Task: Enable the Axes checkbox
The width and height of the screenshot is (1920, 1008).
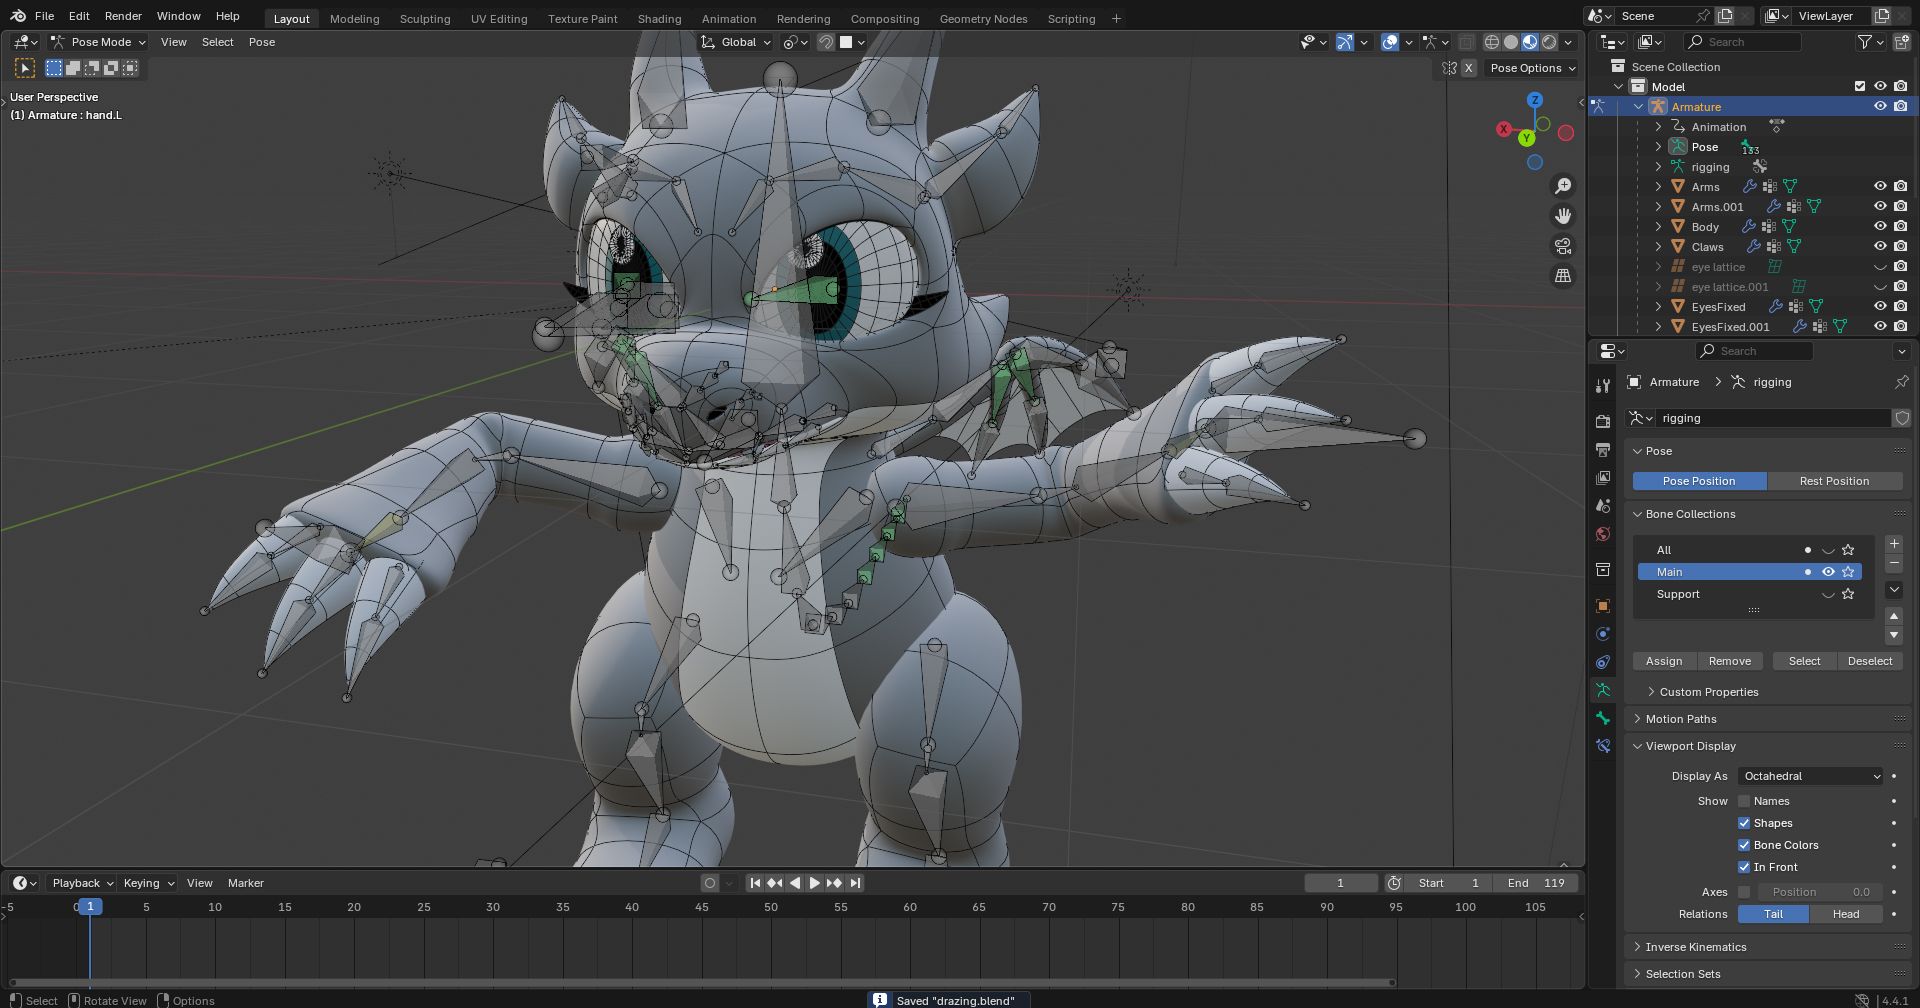Action: (x=1744, y=892)
